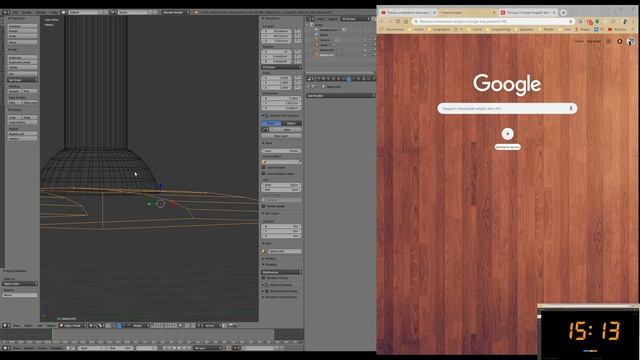Click the microphone icon in Google search
640x360 pixels.
coord(571,109)
